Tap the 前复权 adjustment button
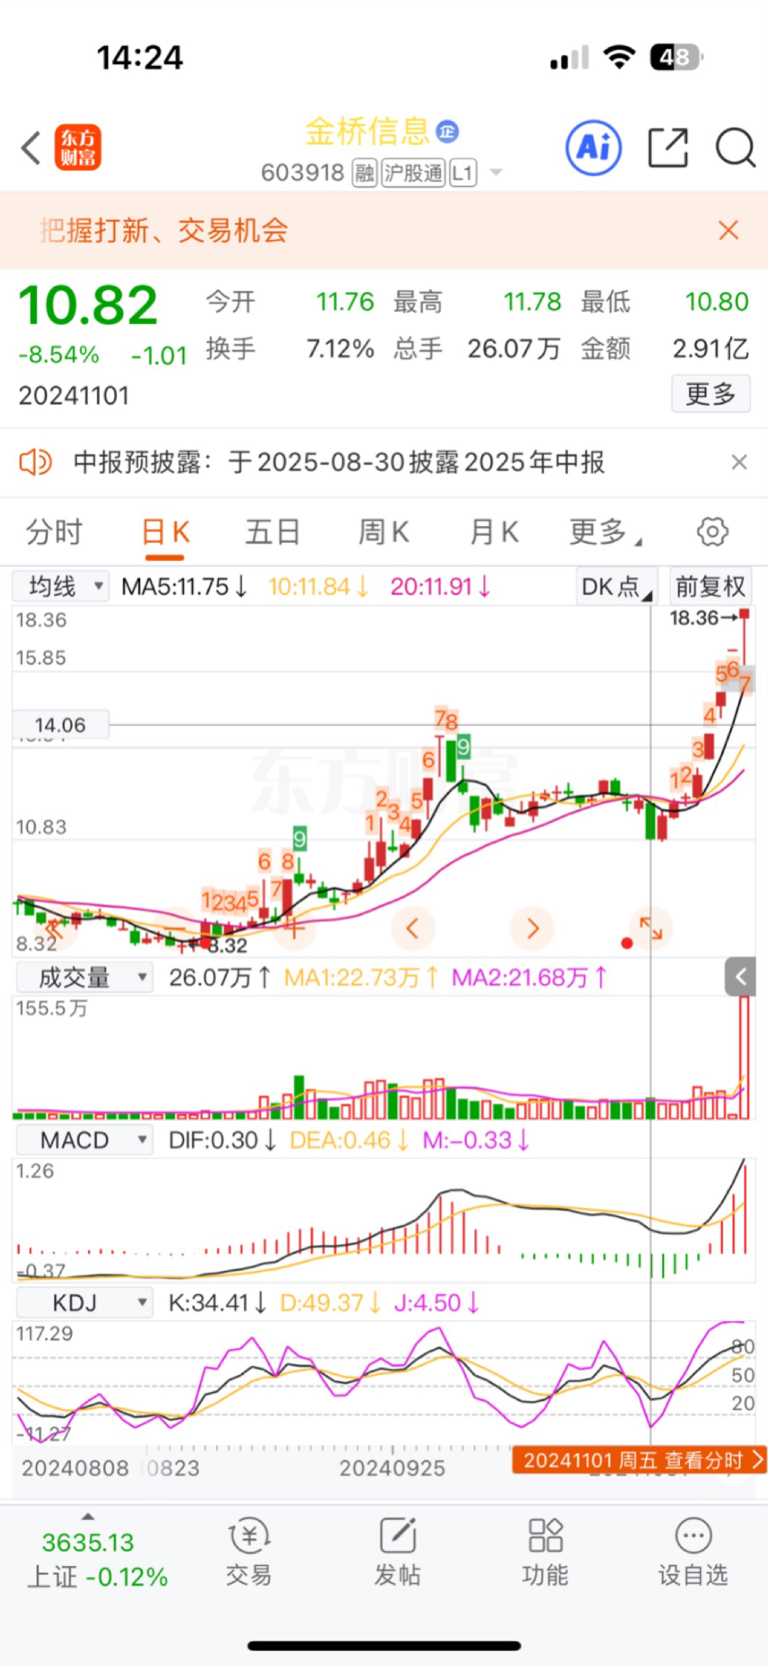The image size is (768, 1667). point(710,586)
